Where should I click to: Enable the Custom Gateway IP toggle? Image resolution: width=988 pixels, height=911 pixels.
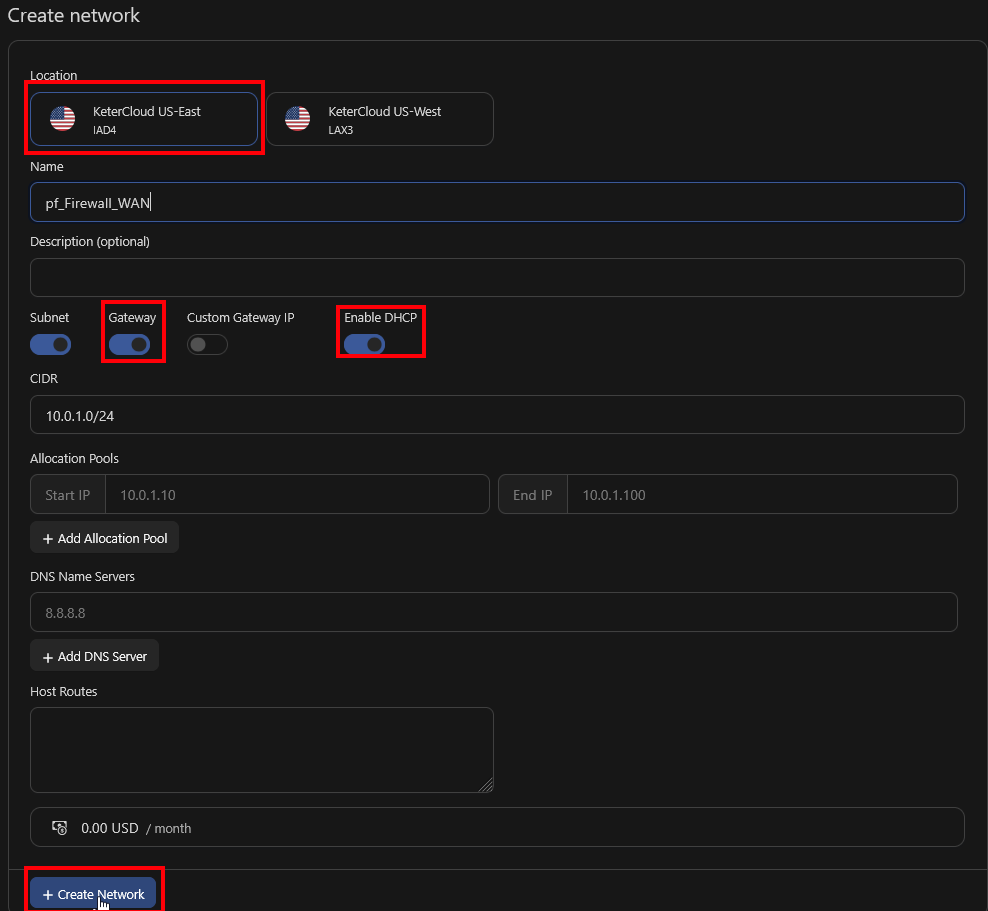(207, 344)
